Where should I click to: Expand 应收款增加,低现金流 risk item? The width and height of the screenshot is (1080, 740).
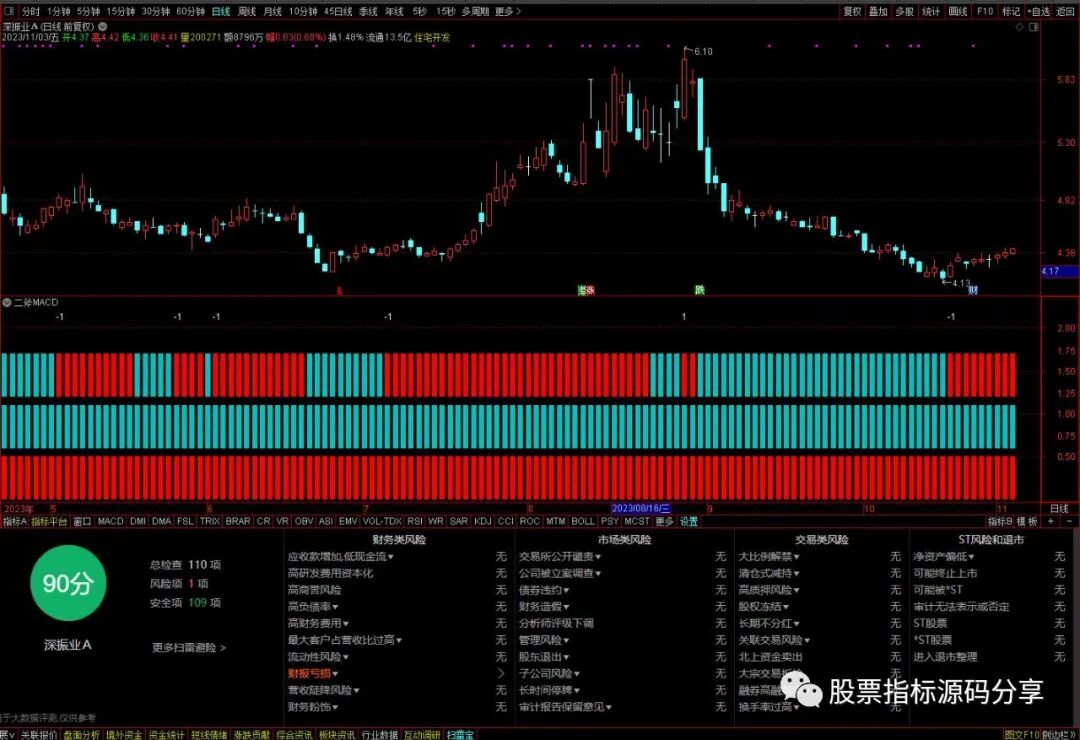click(x=340, y=556)
